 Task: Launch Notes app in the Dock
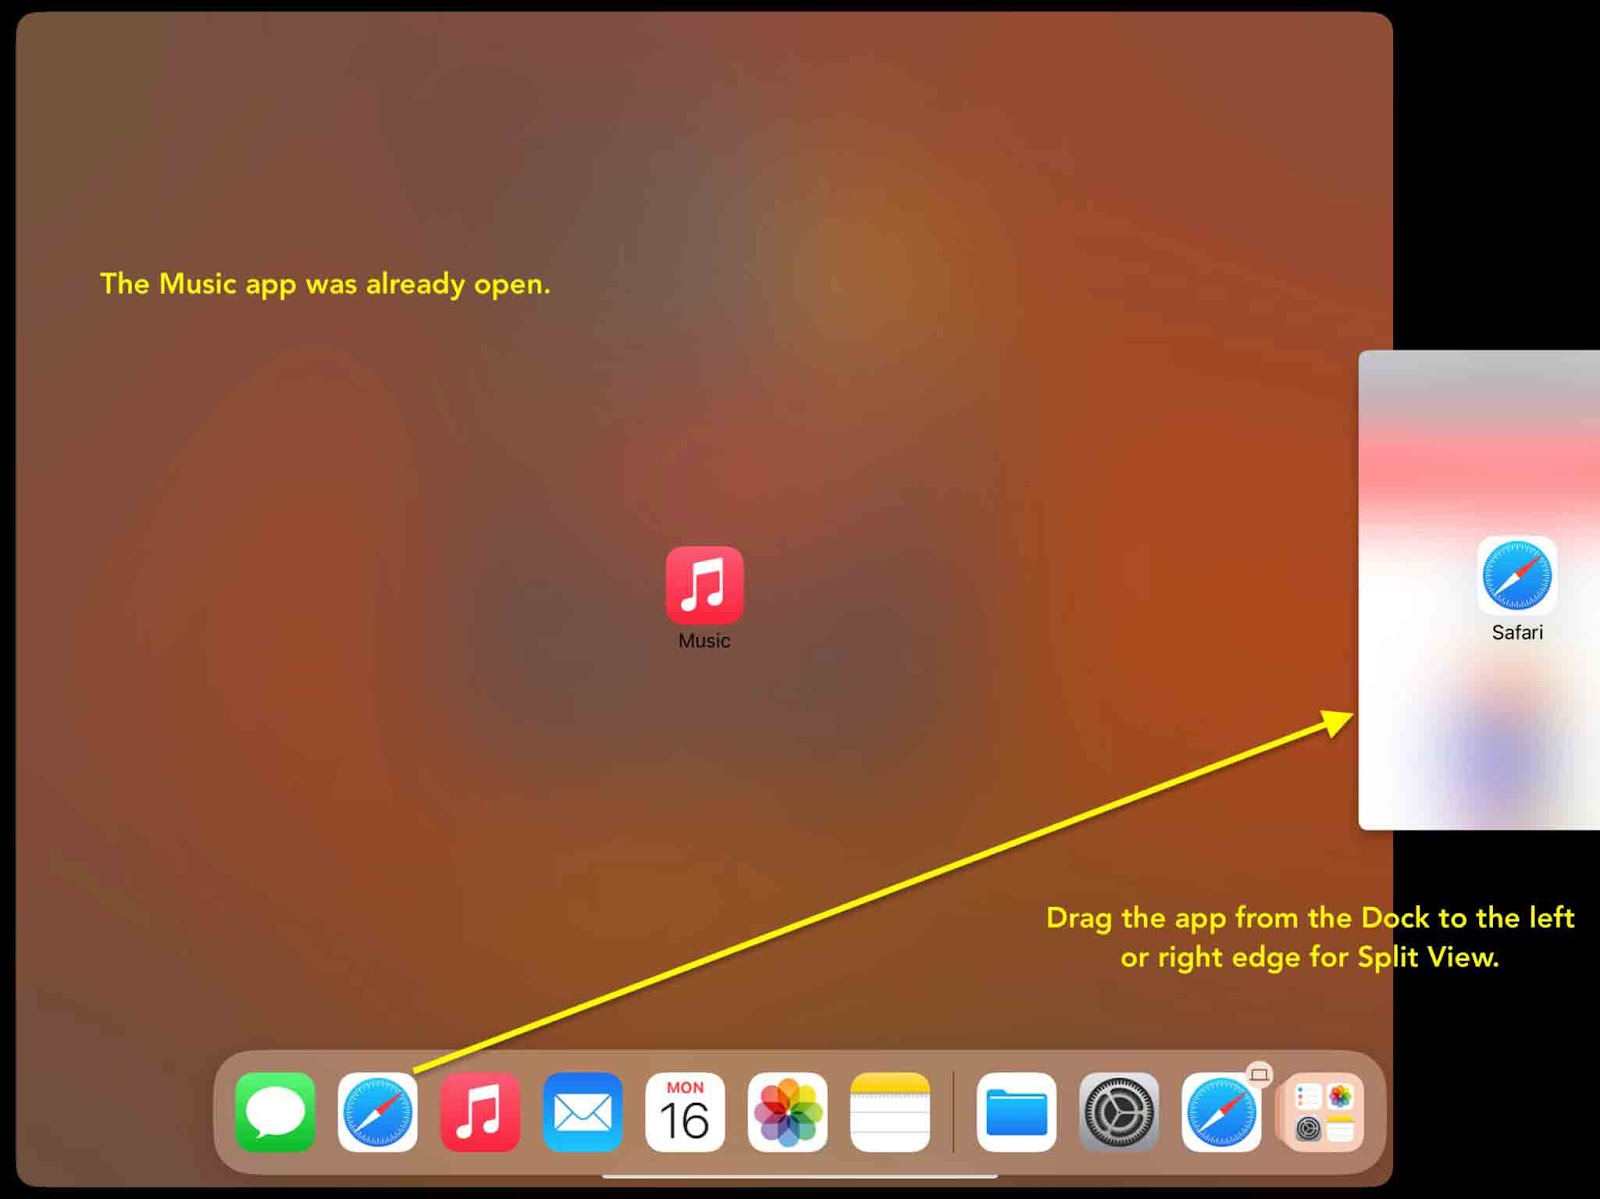point(890,1112)
